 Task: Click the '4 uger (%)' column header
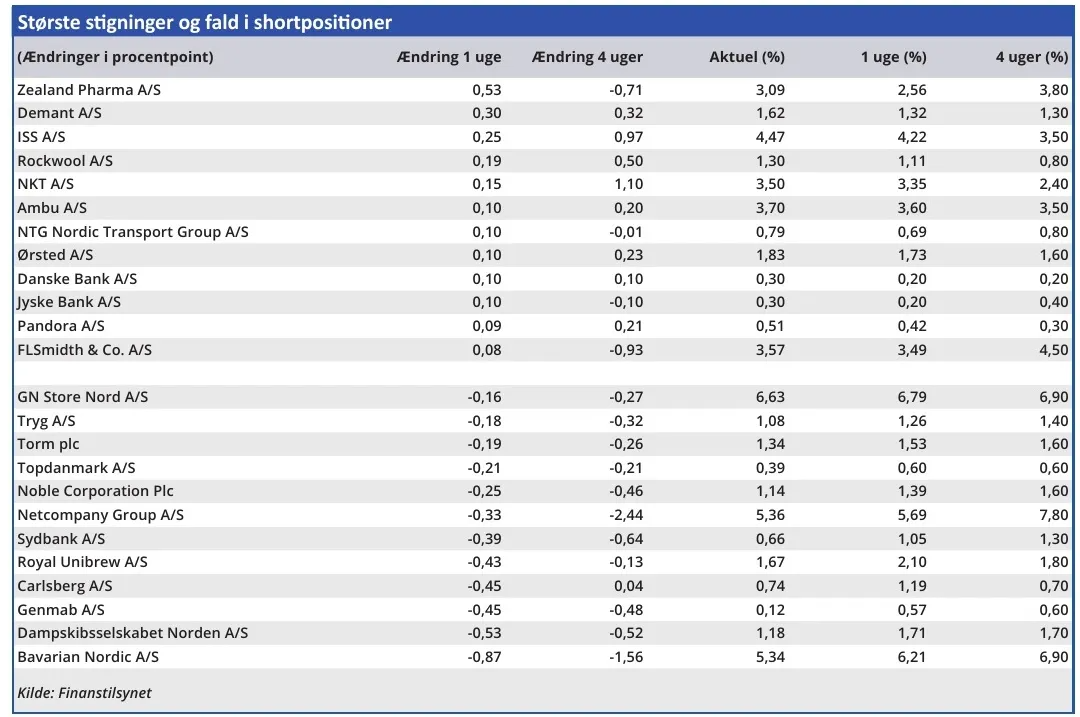coord(1031,57)
